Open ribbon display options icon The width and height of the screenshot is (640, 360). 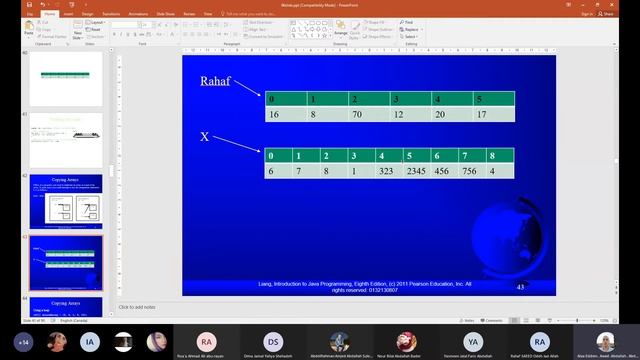coord(569,5)
